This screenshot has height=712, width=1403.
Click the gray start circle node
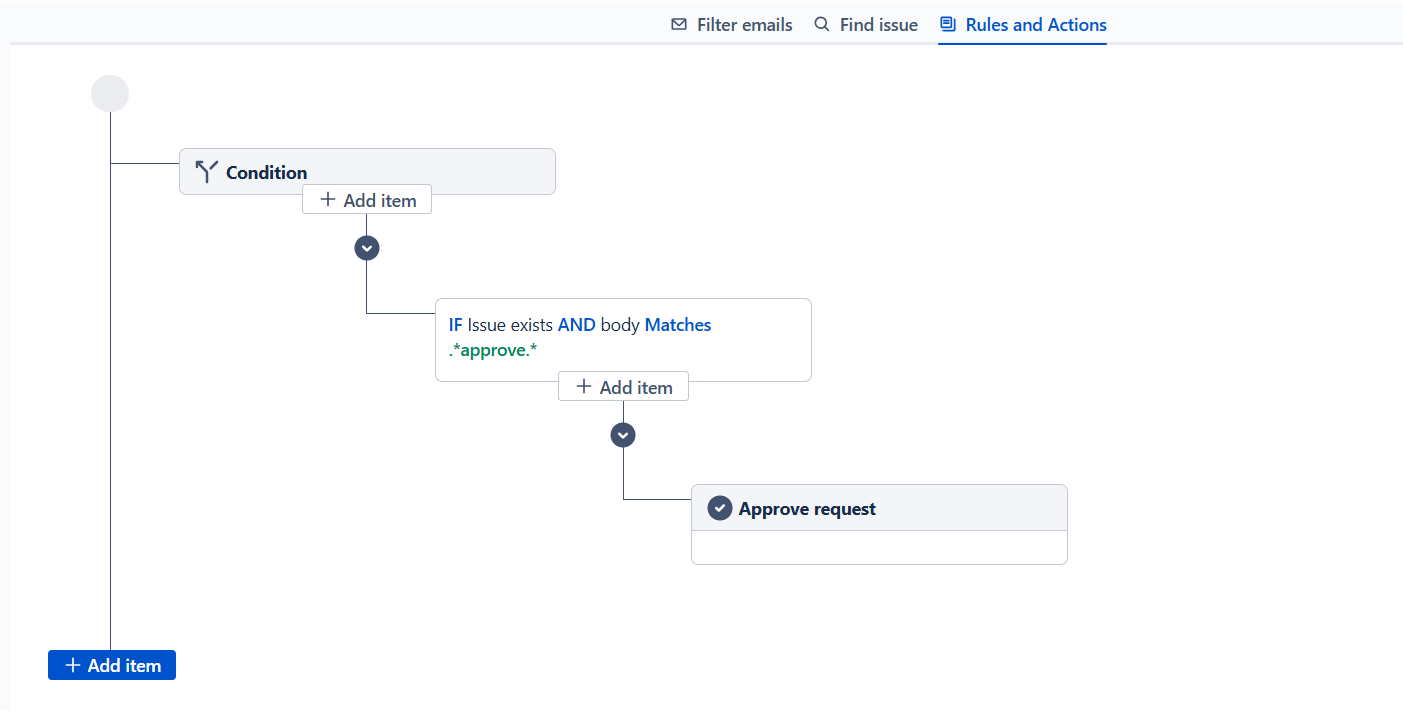click(110, 94)
